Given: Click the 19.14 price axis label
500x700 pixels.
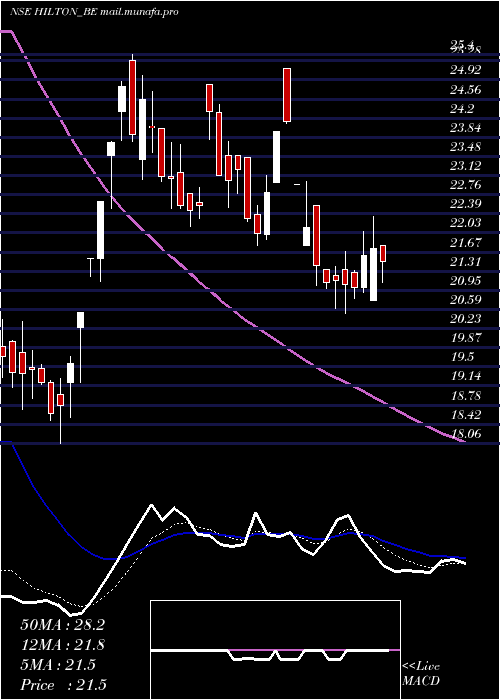Looking at the screenshot, I should 465,376.
